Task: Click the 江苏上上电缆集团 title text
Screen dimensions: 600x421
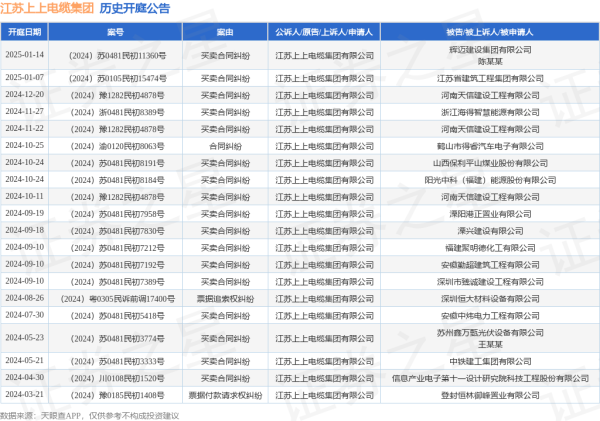Action: tap(47, 8)
